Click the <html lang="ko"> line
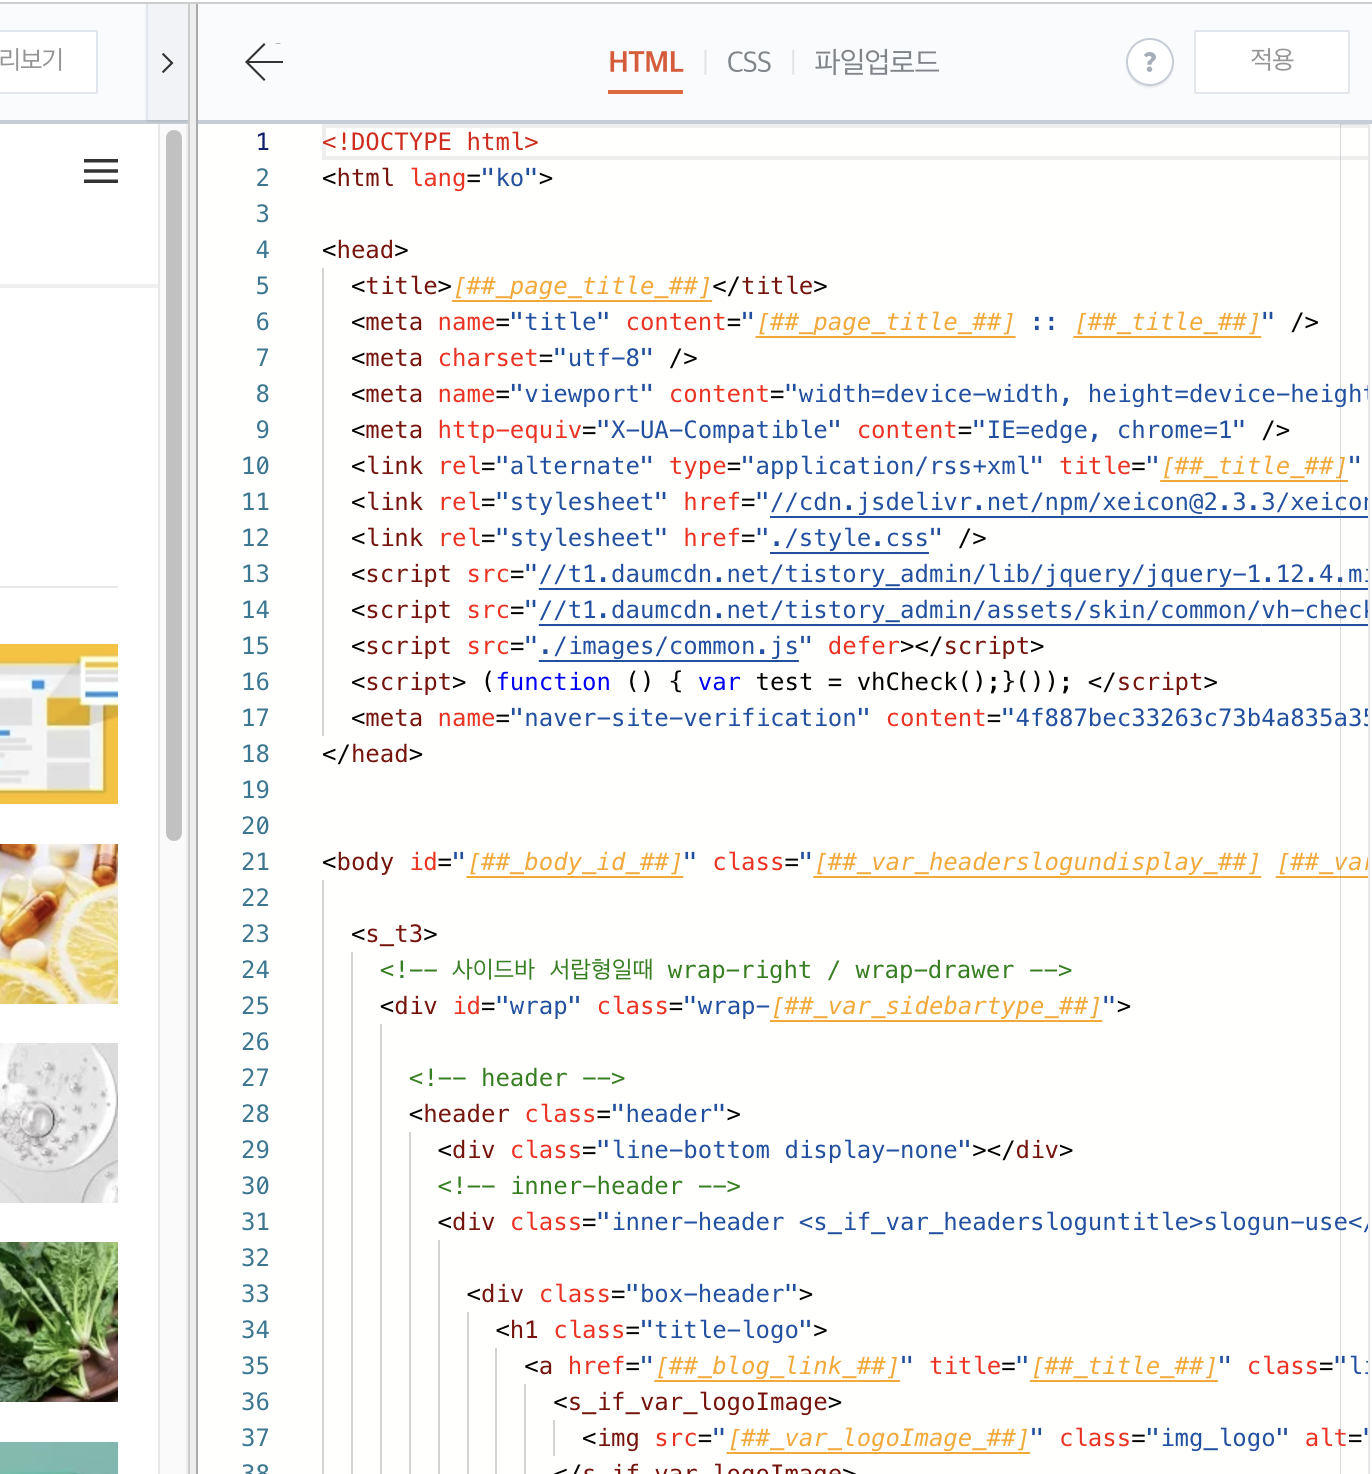The width and height of the screenshot is (1372, 1474). tap(437, 178)
